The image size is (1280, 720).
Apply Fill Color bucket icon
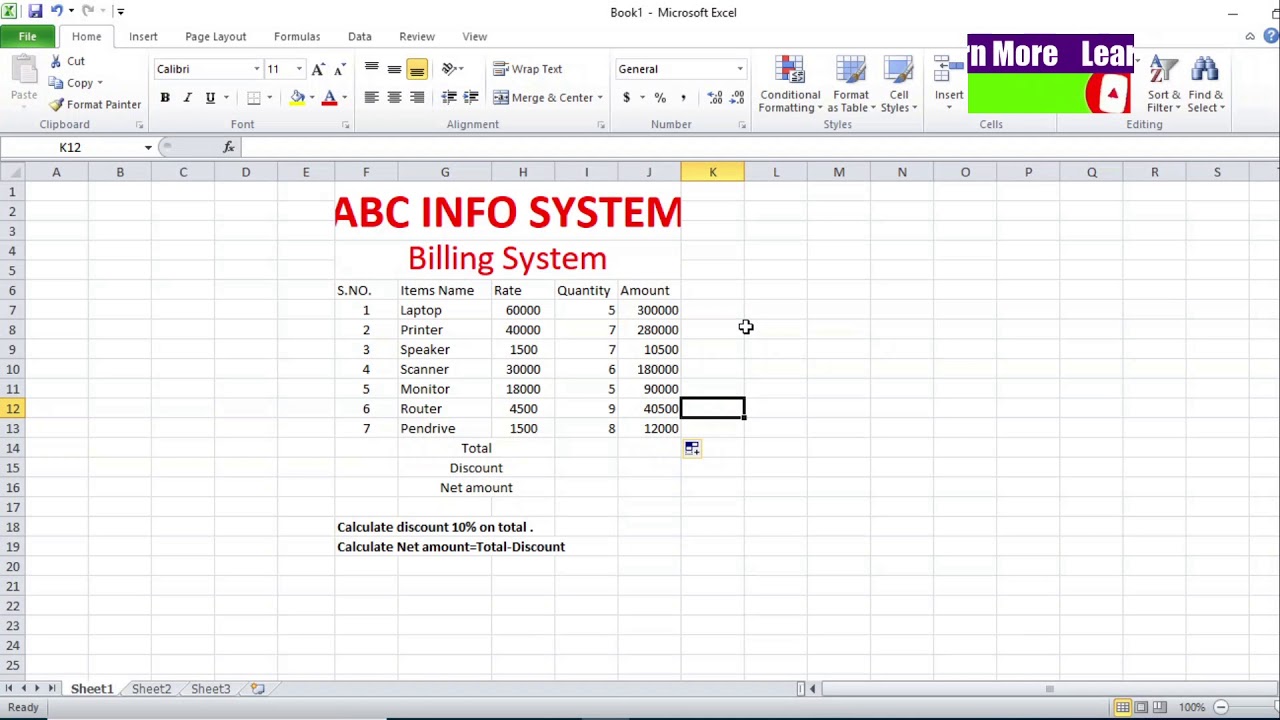pos(297,98)
